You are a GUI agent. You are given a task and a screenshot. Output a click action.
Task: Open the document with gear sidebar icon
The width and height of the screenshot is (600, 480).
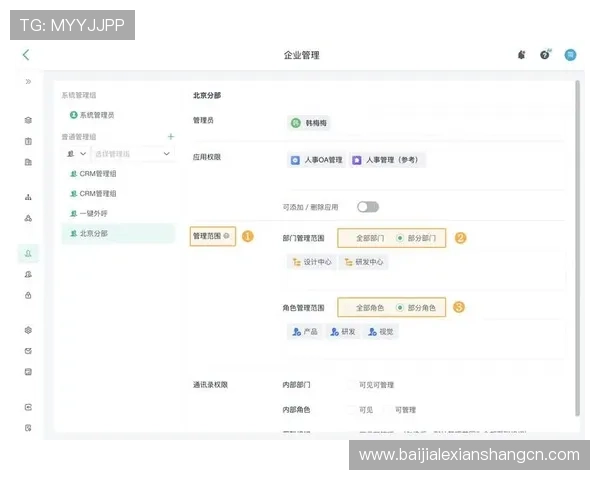coord(28,428)
